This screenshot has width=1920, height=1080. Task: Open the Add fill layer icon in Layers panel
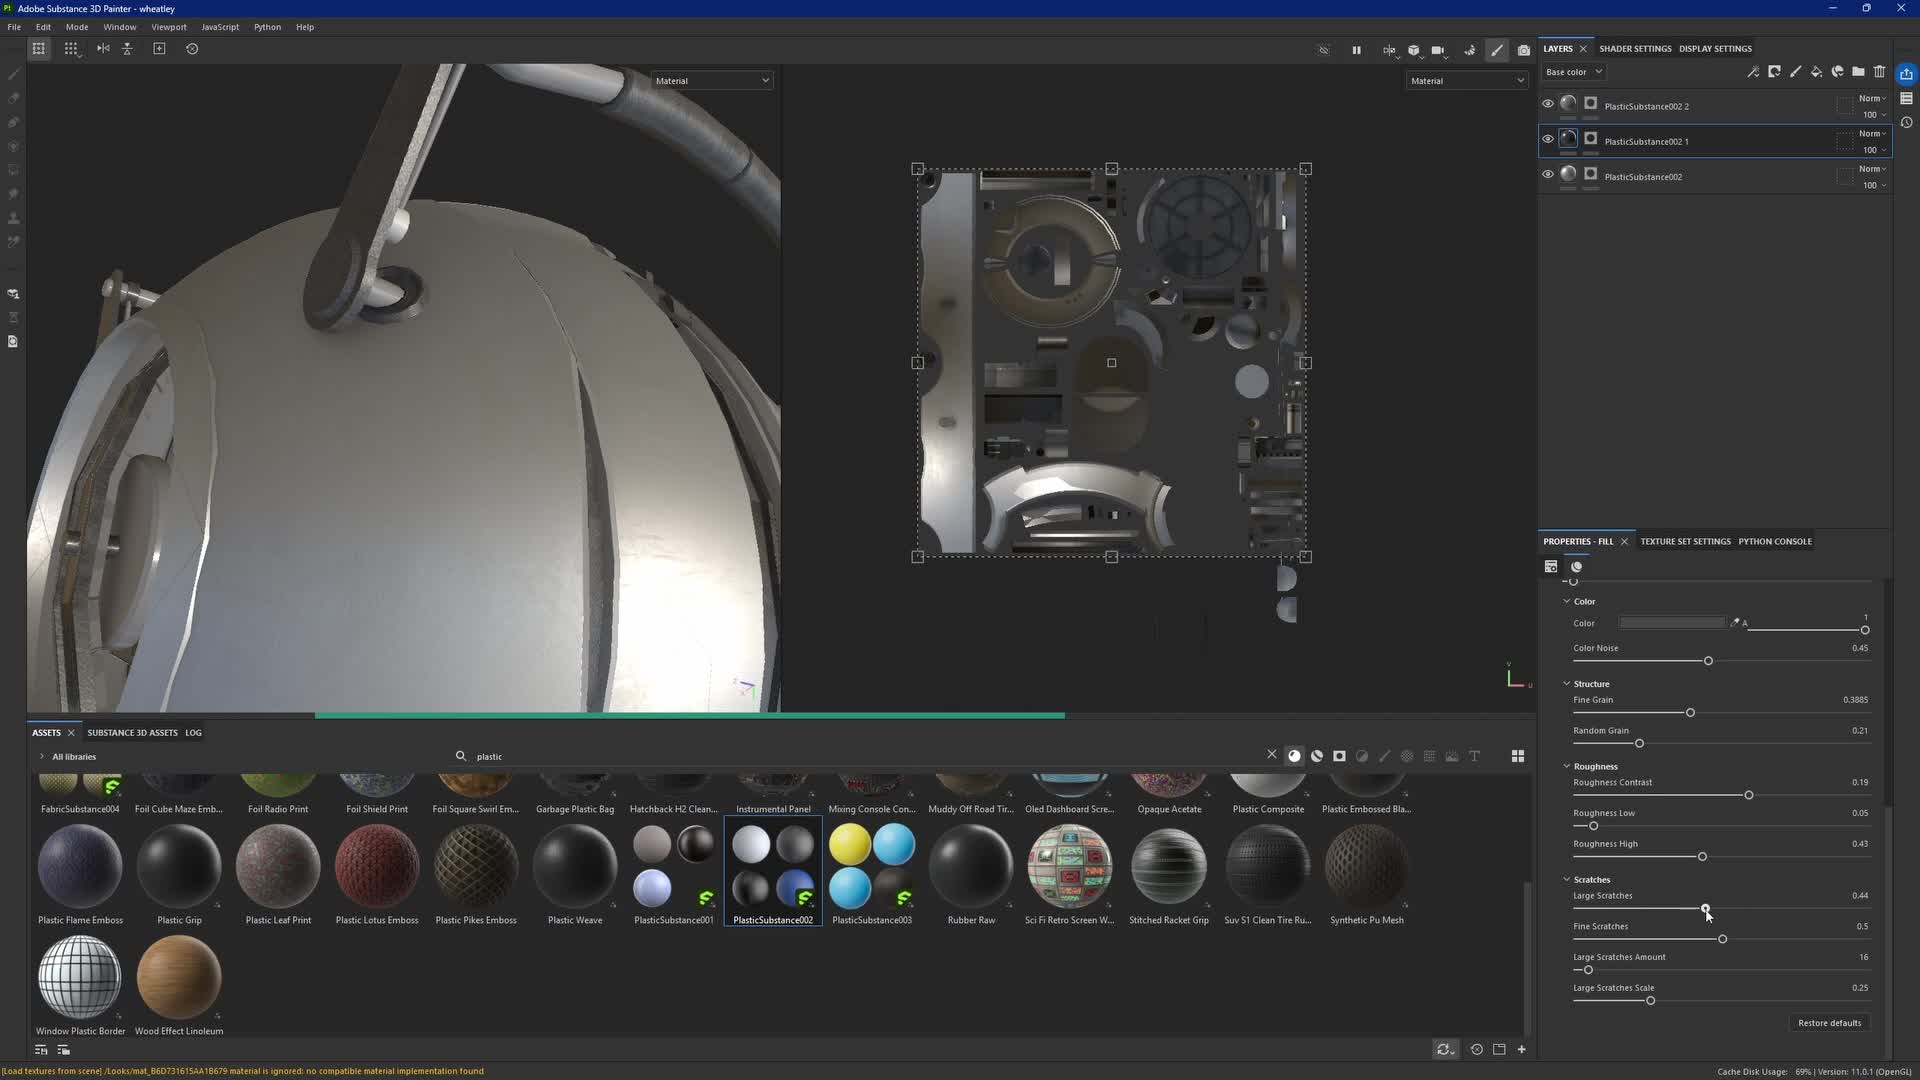click(x=1817, y=72)
